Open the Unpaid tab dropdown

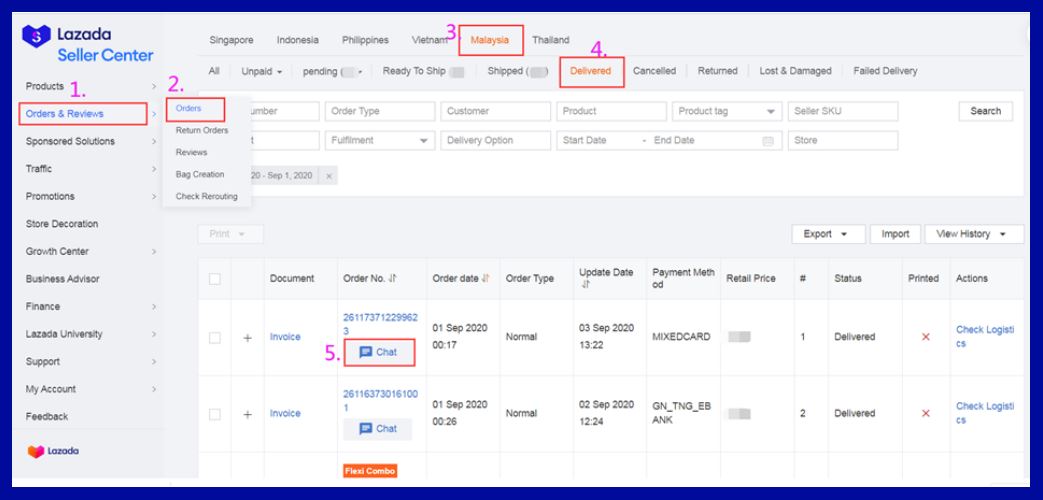tap(261, 71)
